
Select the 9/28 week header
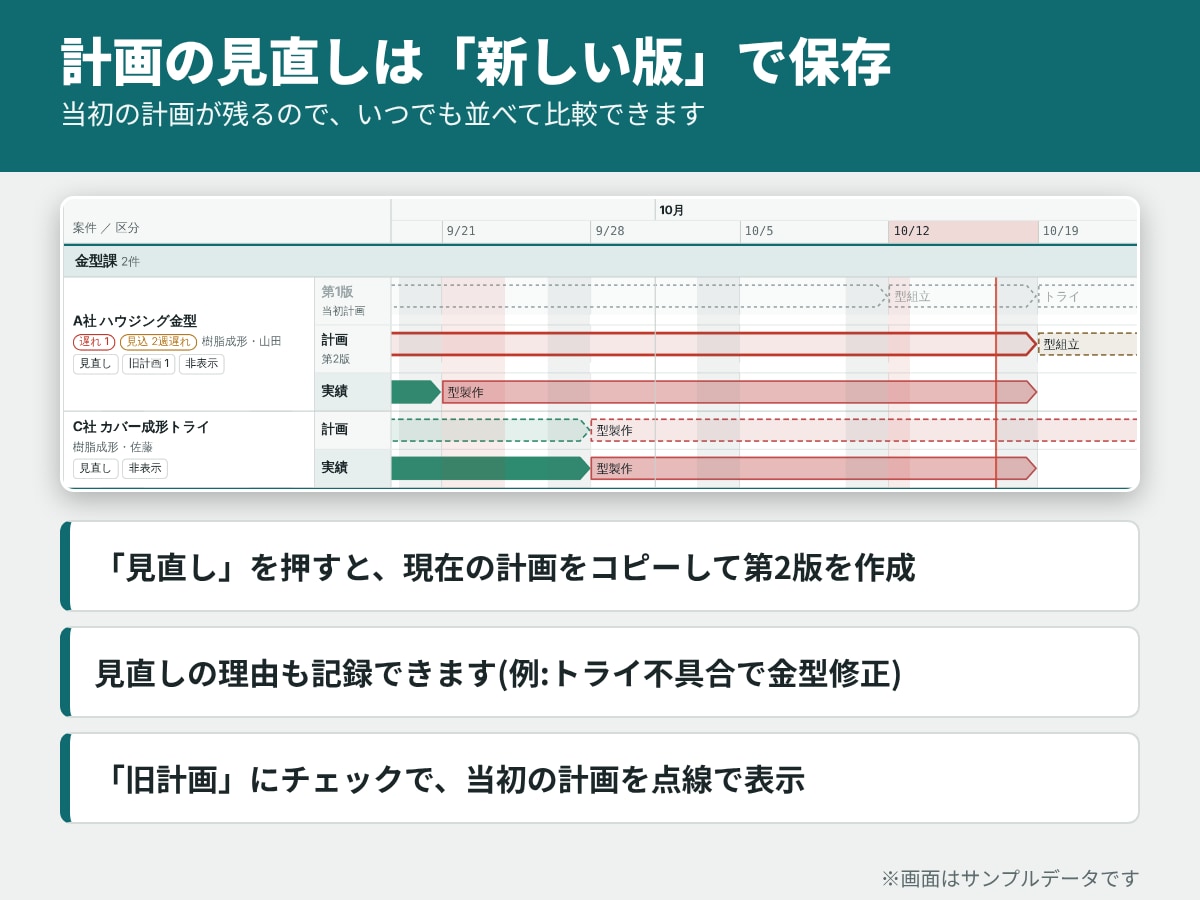click(665, 231)
